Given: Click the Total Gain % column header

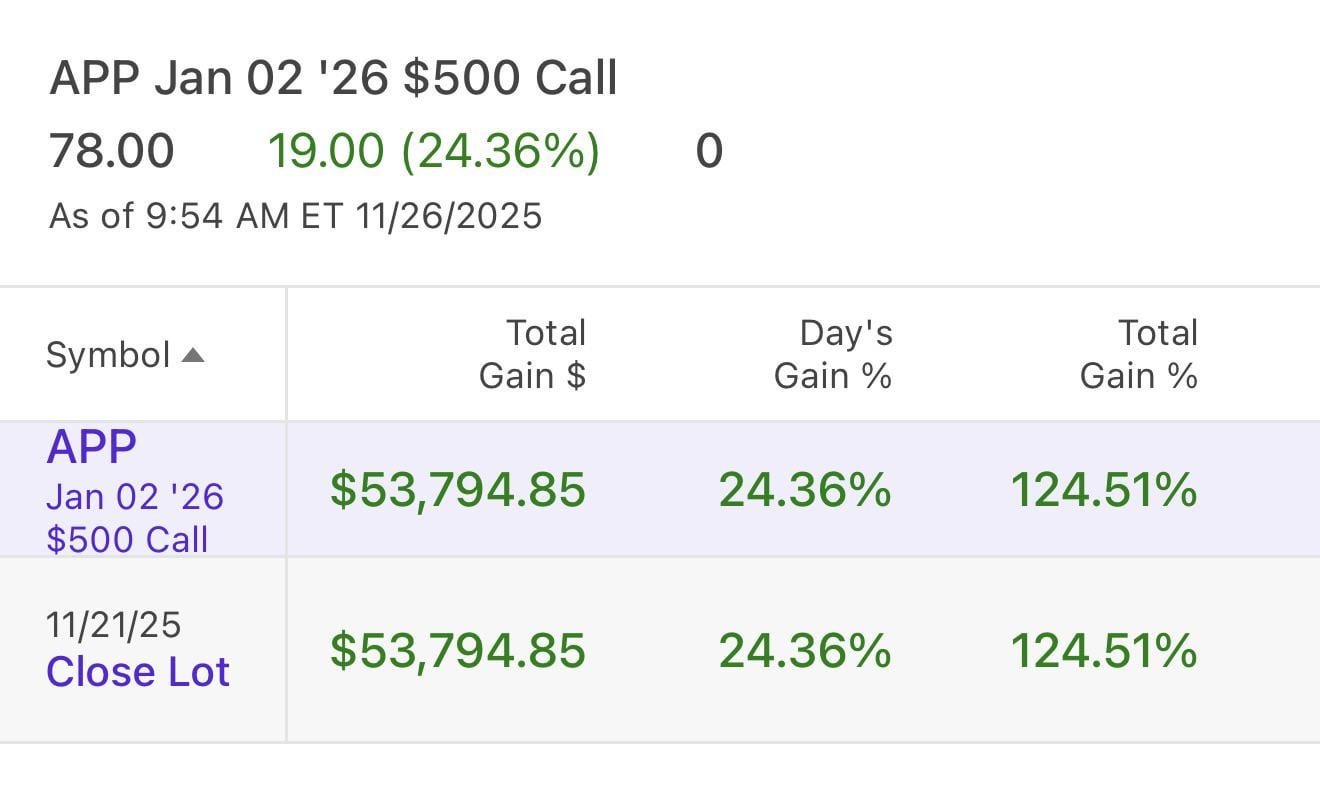Looking at the screenshot, I should click(1138, 354).
